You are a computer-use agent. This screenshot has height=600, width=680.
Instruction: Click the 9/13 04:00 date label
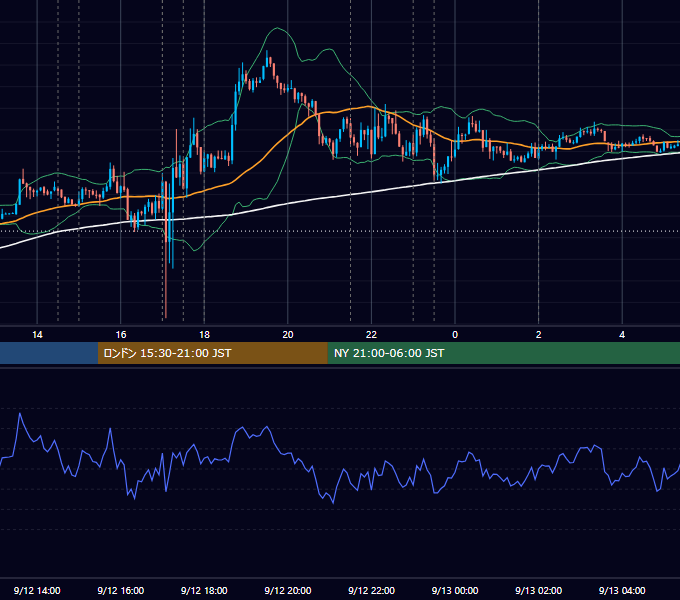pos(622,590)
